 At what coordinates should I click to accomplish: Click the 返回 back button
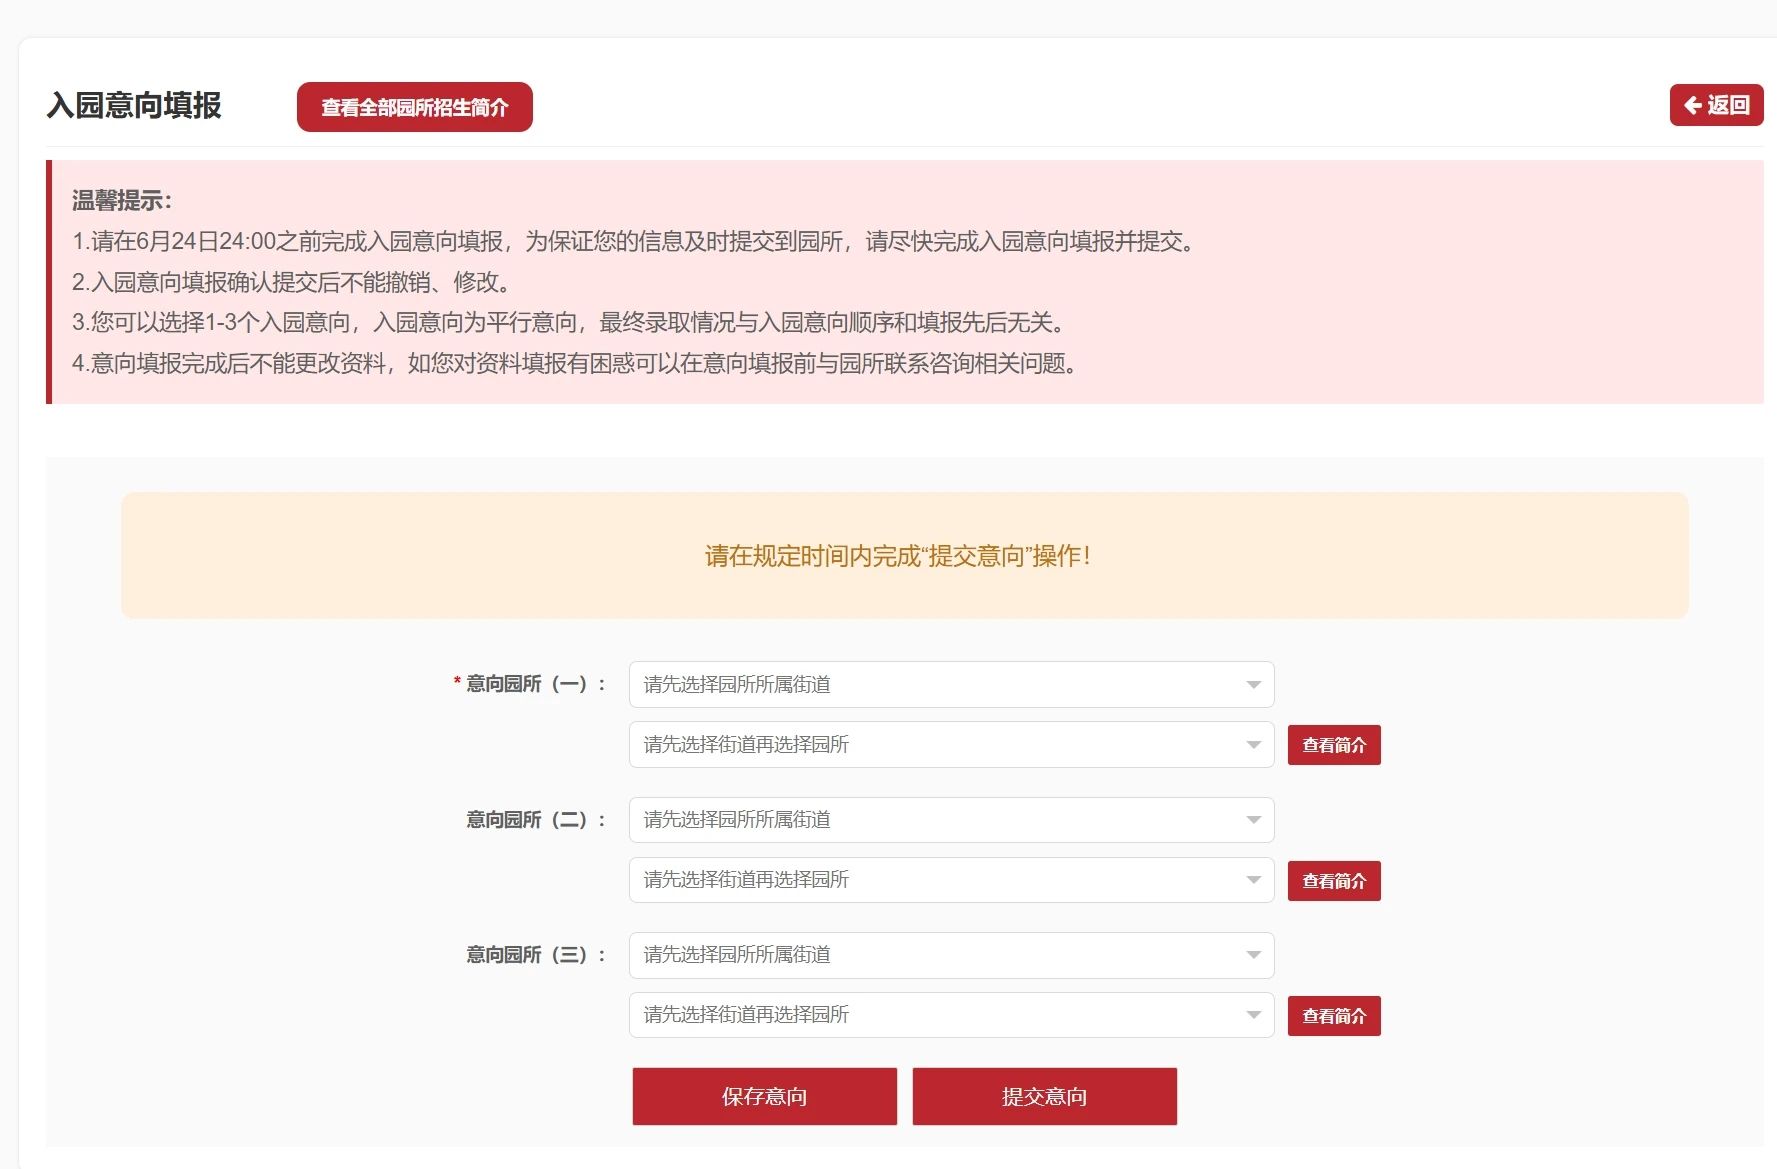point(1716,105)
